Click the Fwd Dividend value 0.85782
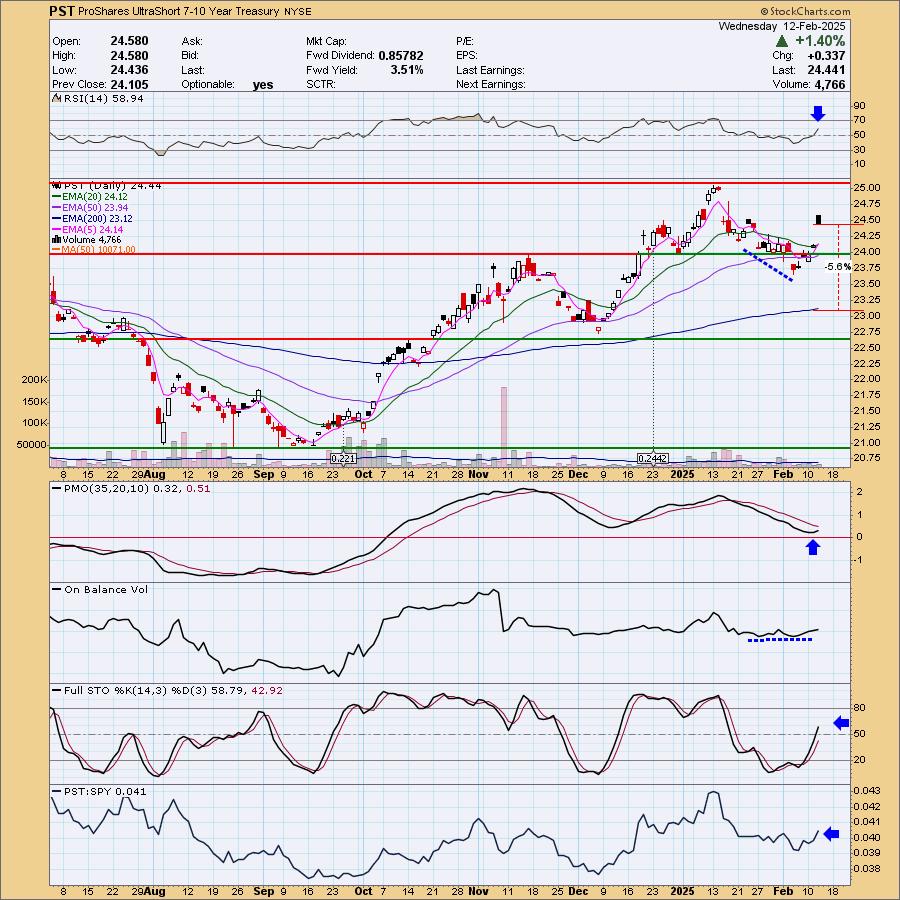The height and width of the screenshot is (900, 900). point(401,56)
